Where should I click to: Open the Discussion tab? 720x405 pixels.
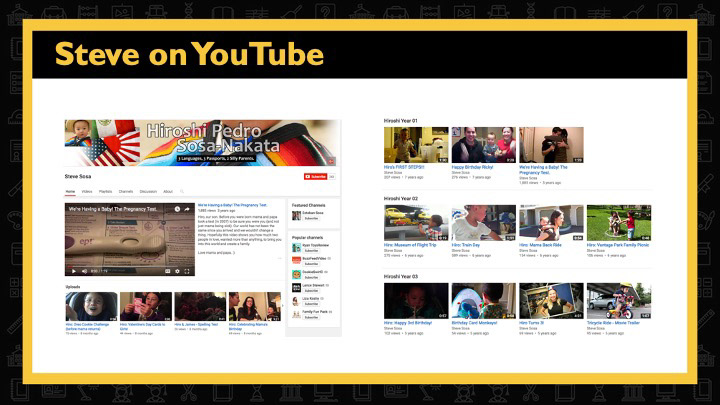click(x=148, y=191)
